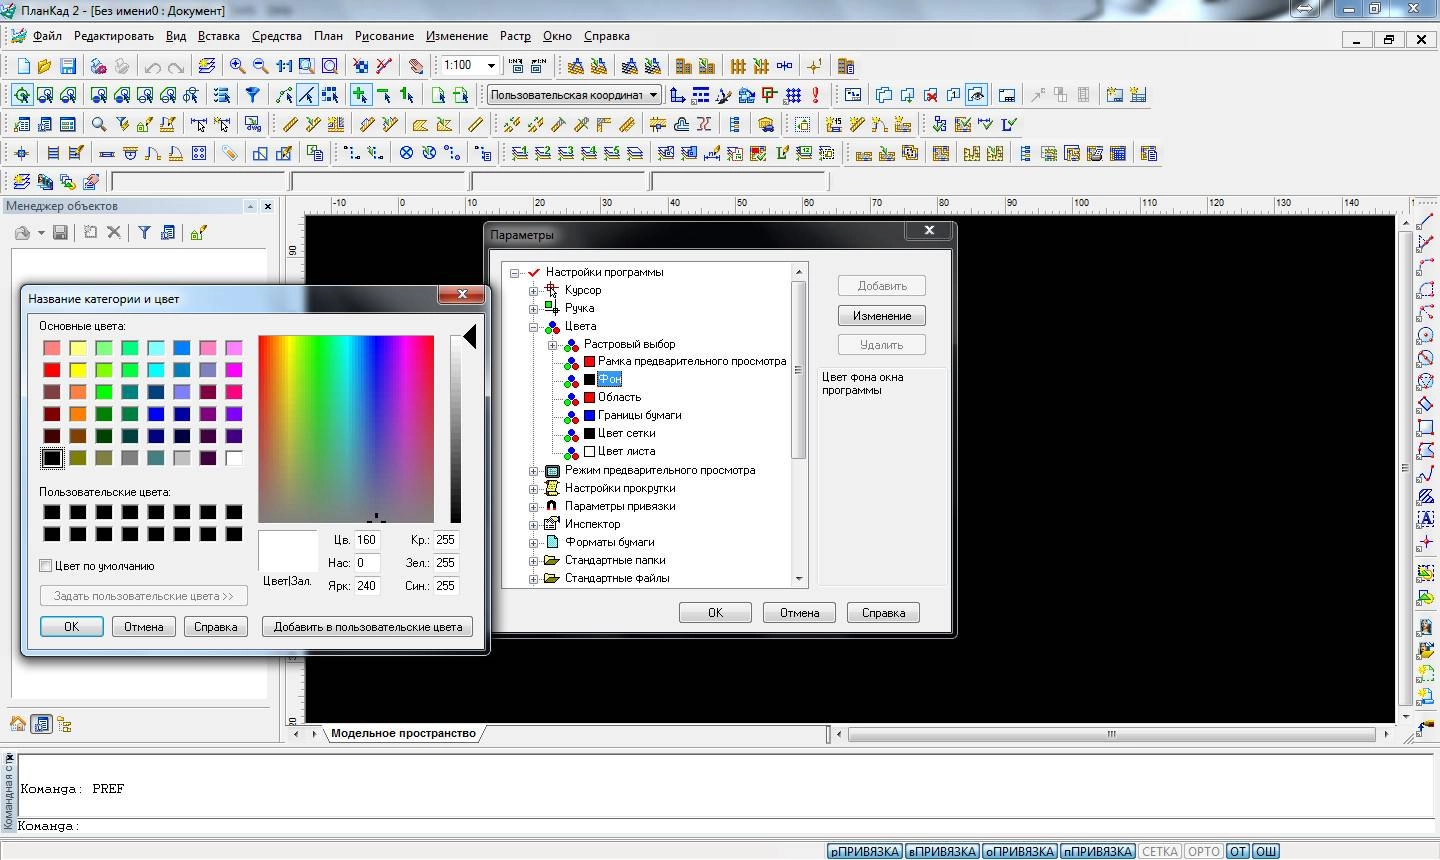Click the blue funnel filter icon in second toolbar row

coord(253,95)
